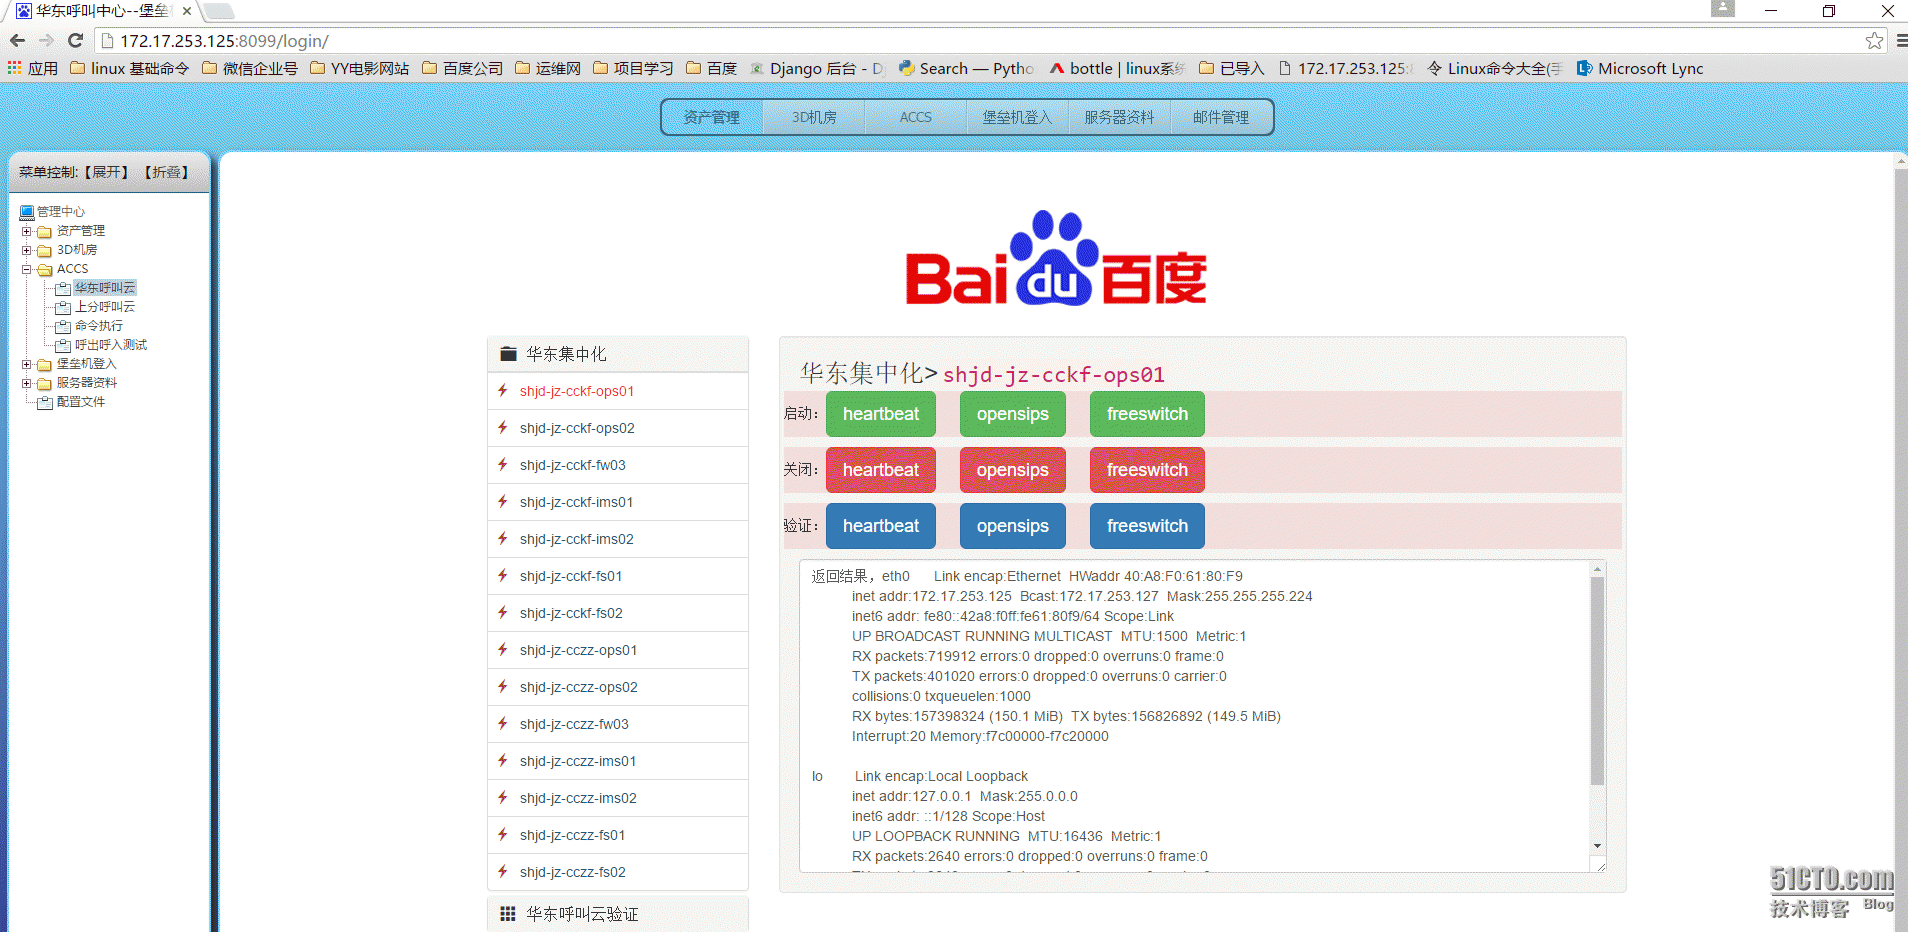Click the browser back arrow
Image resolution: width=1908 pixels, height=932 pixels.
pos(17,40)
